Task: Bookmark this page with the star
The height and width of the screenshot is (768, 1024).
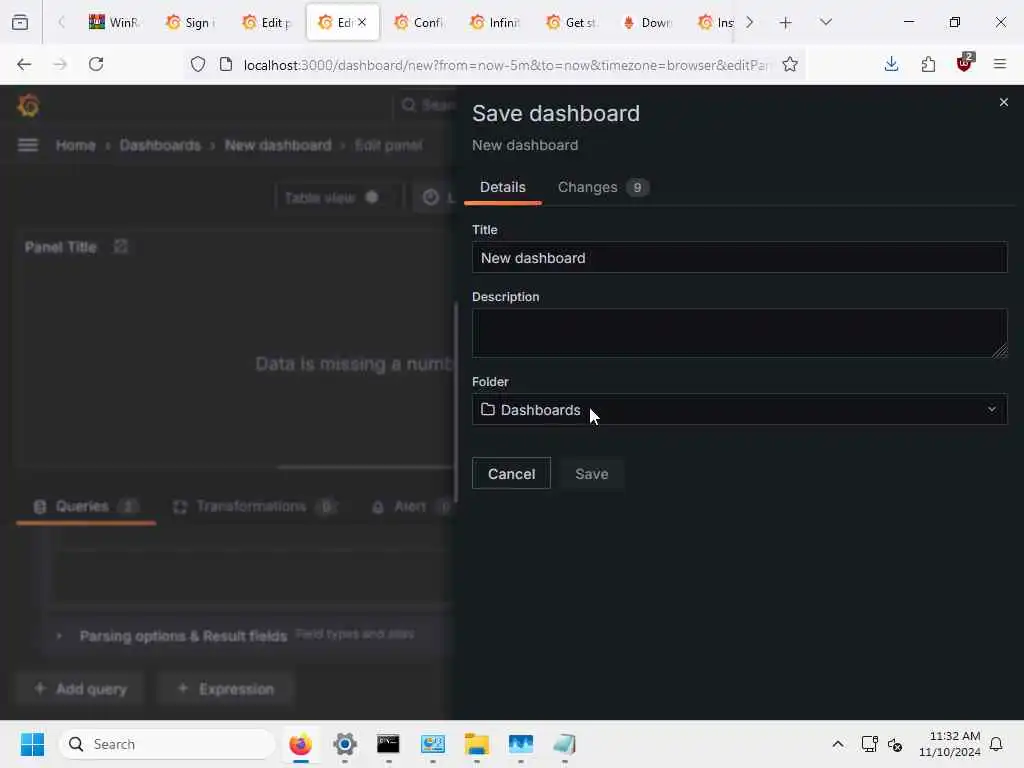Action: [790, 64]
